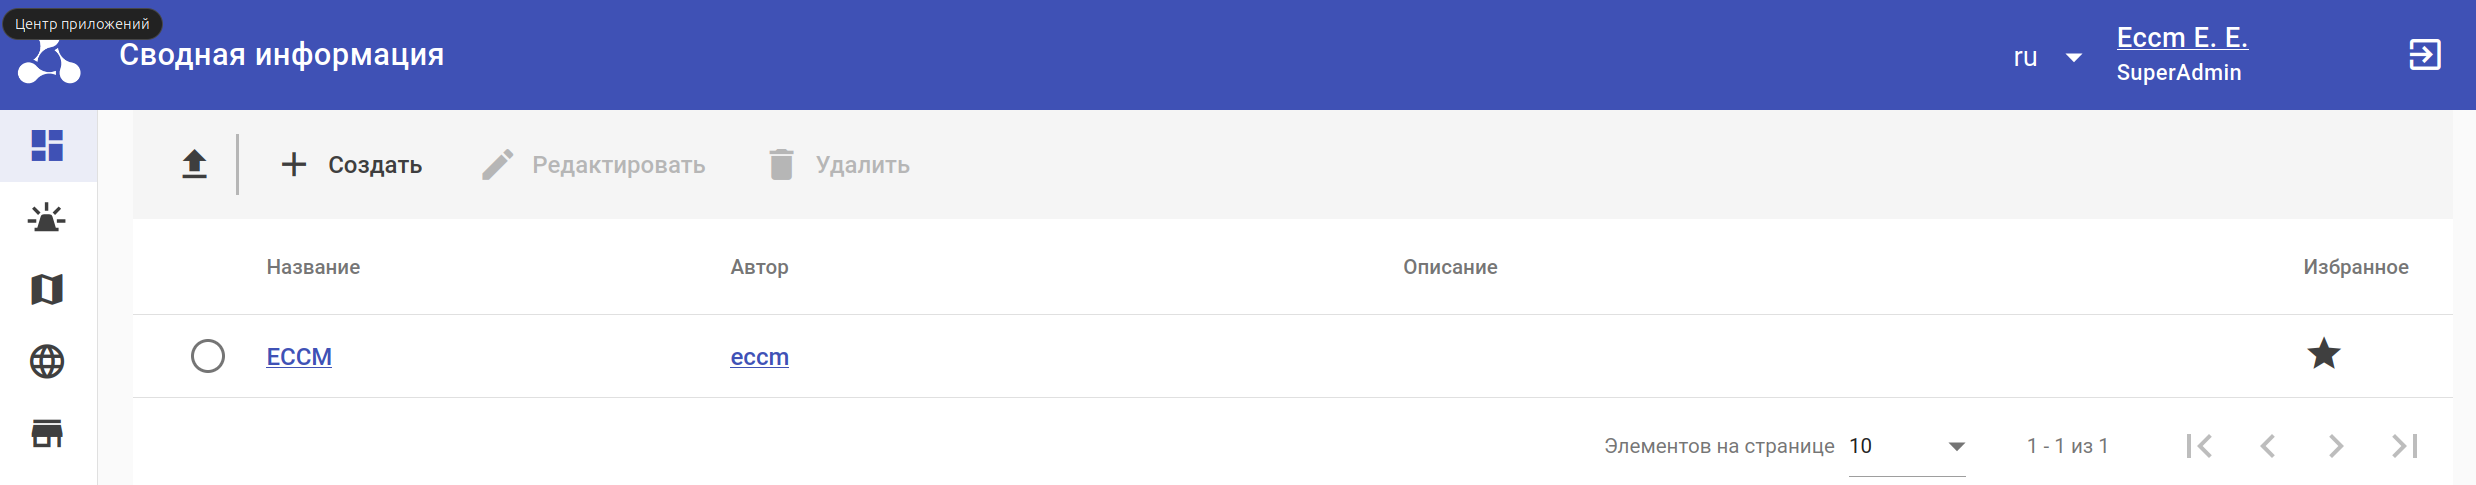
Task: Open the globe icon in sidebar
Action: (47, 361)
